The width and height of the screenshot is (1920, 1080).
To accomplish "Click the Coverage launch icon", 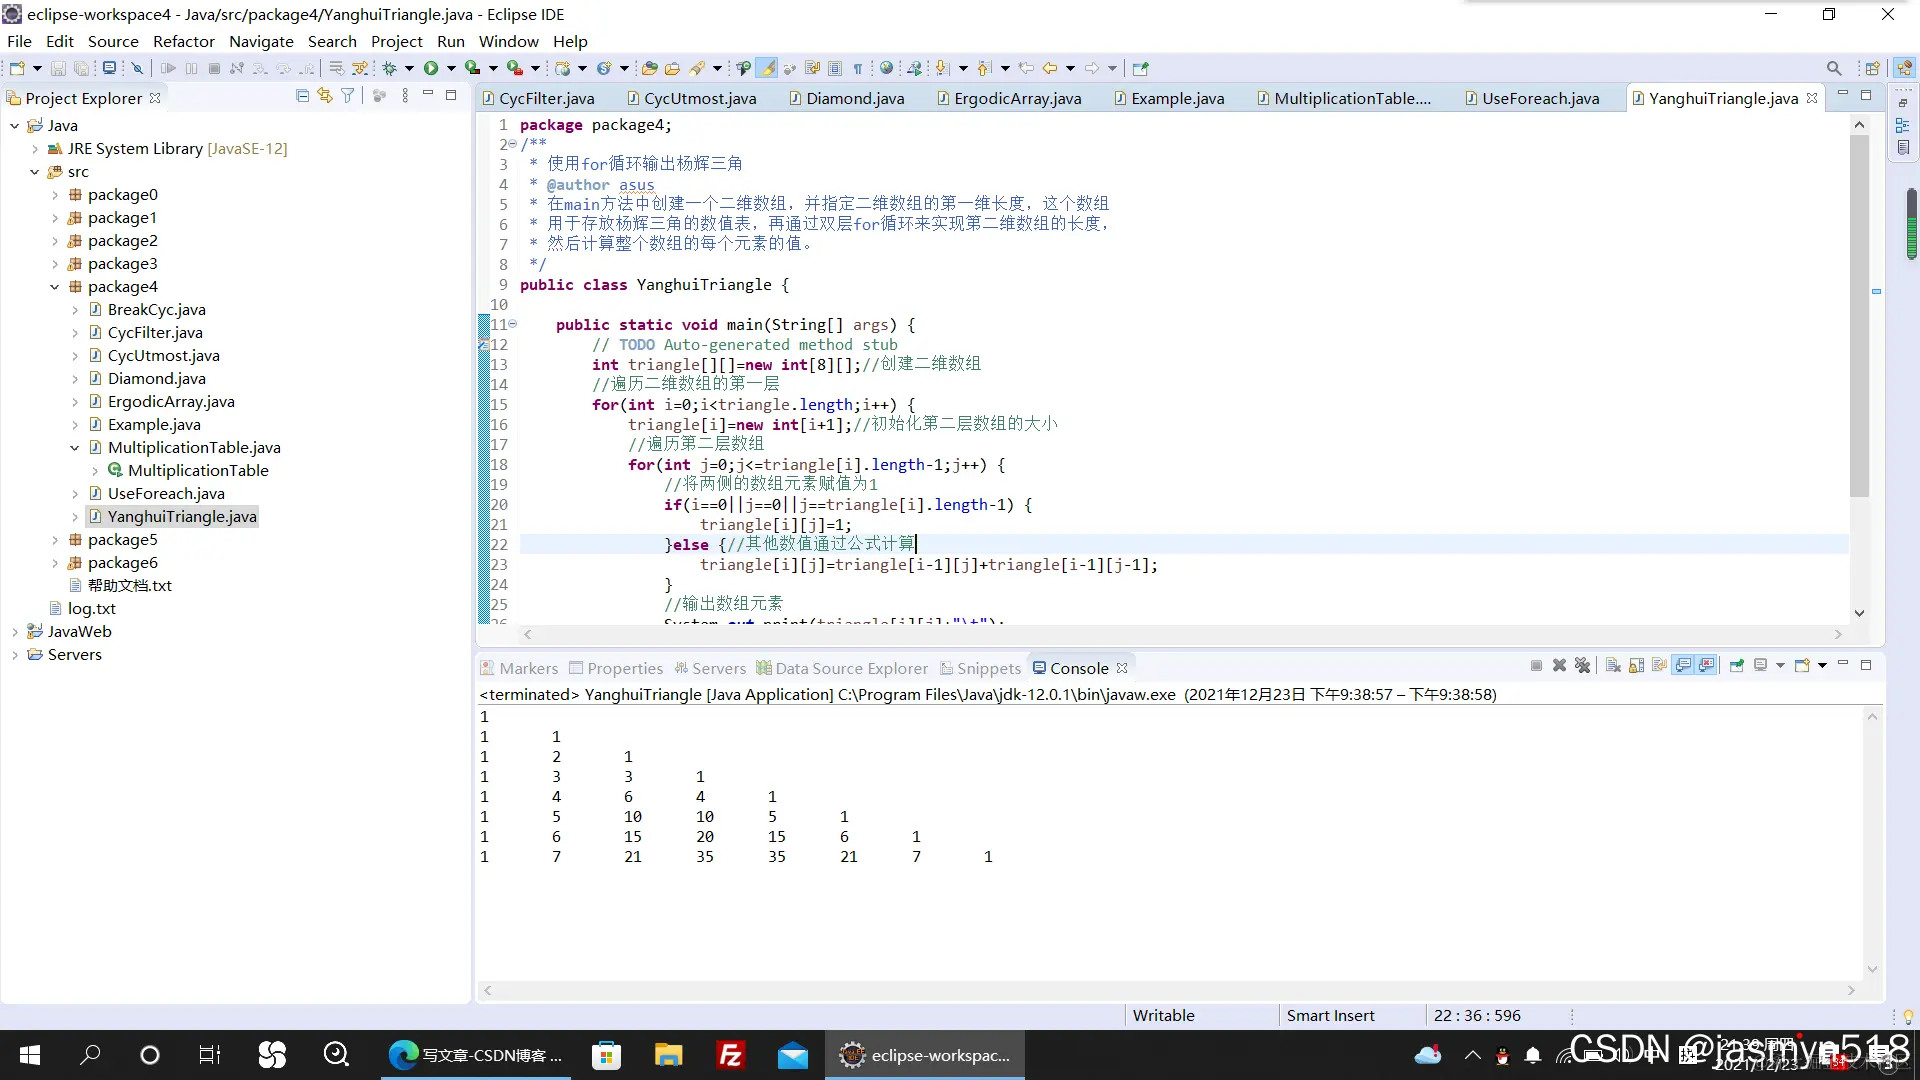I will (473, 68).
